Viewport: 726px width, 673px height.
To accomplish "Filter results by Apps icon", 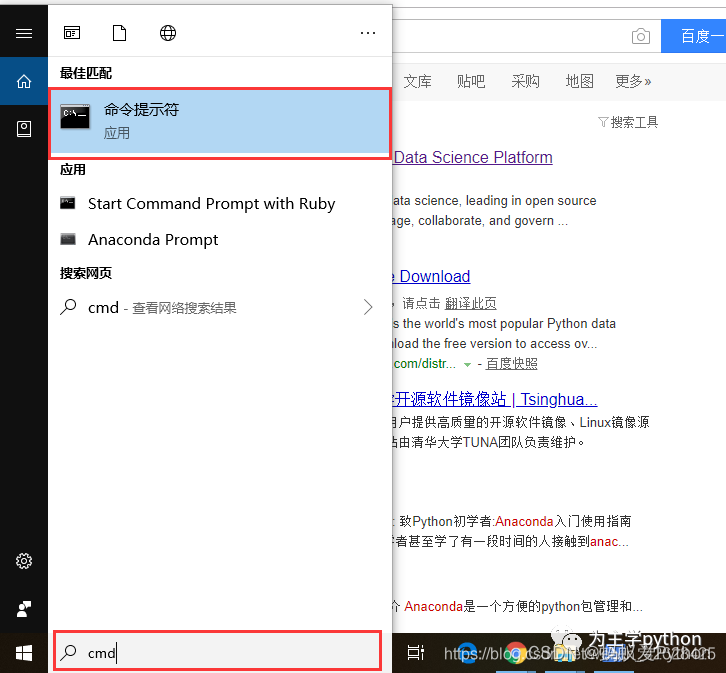I will [x=72, y=33].
